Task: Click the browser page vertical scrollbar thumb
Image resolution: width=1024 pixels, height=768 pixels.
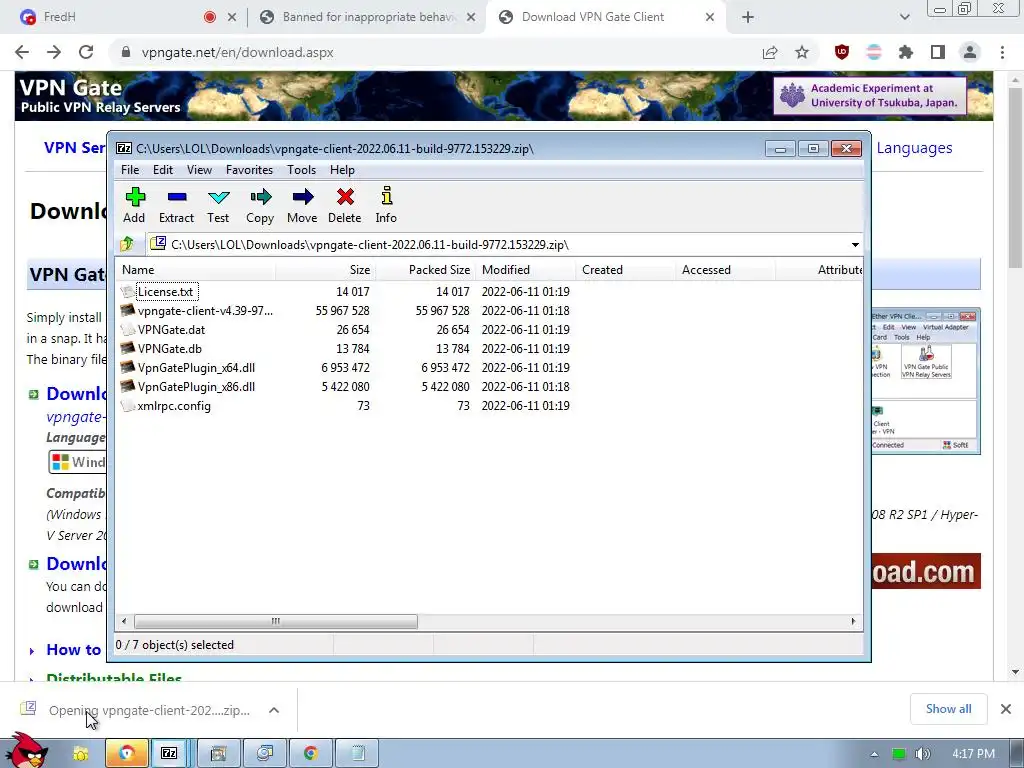Action: (1015, 178)
